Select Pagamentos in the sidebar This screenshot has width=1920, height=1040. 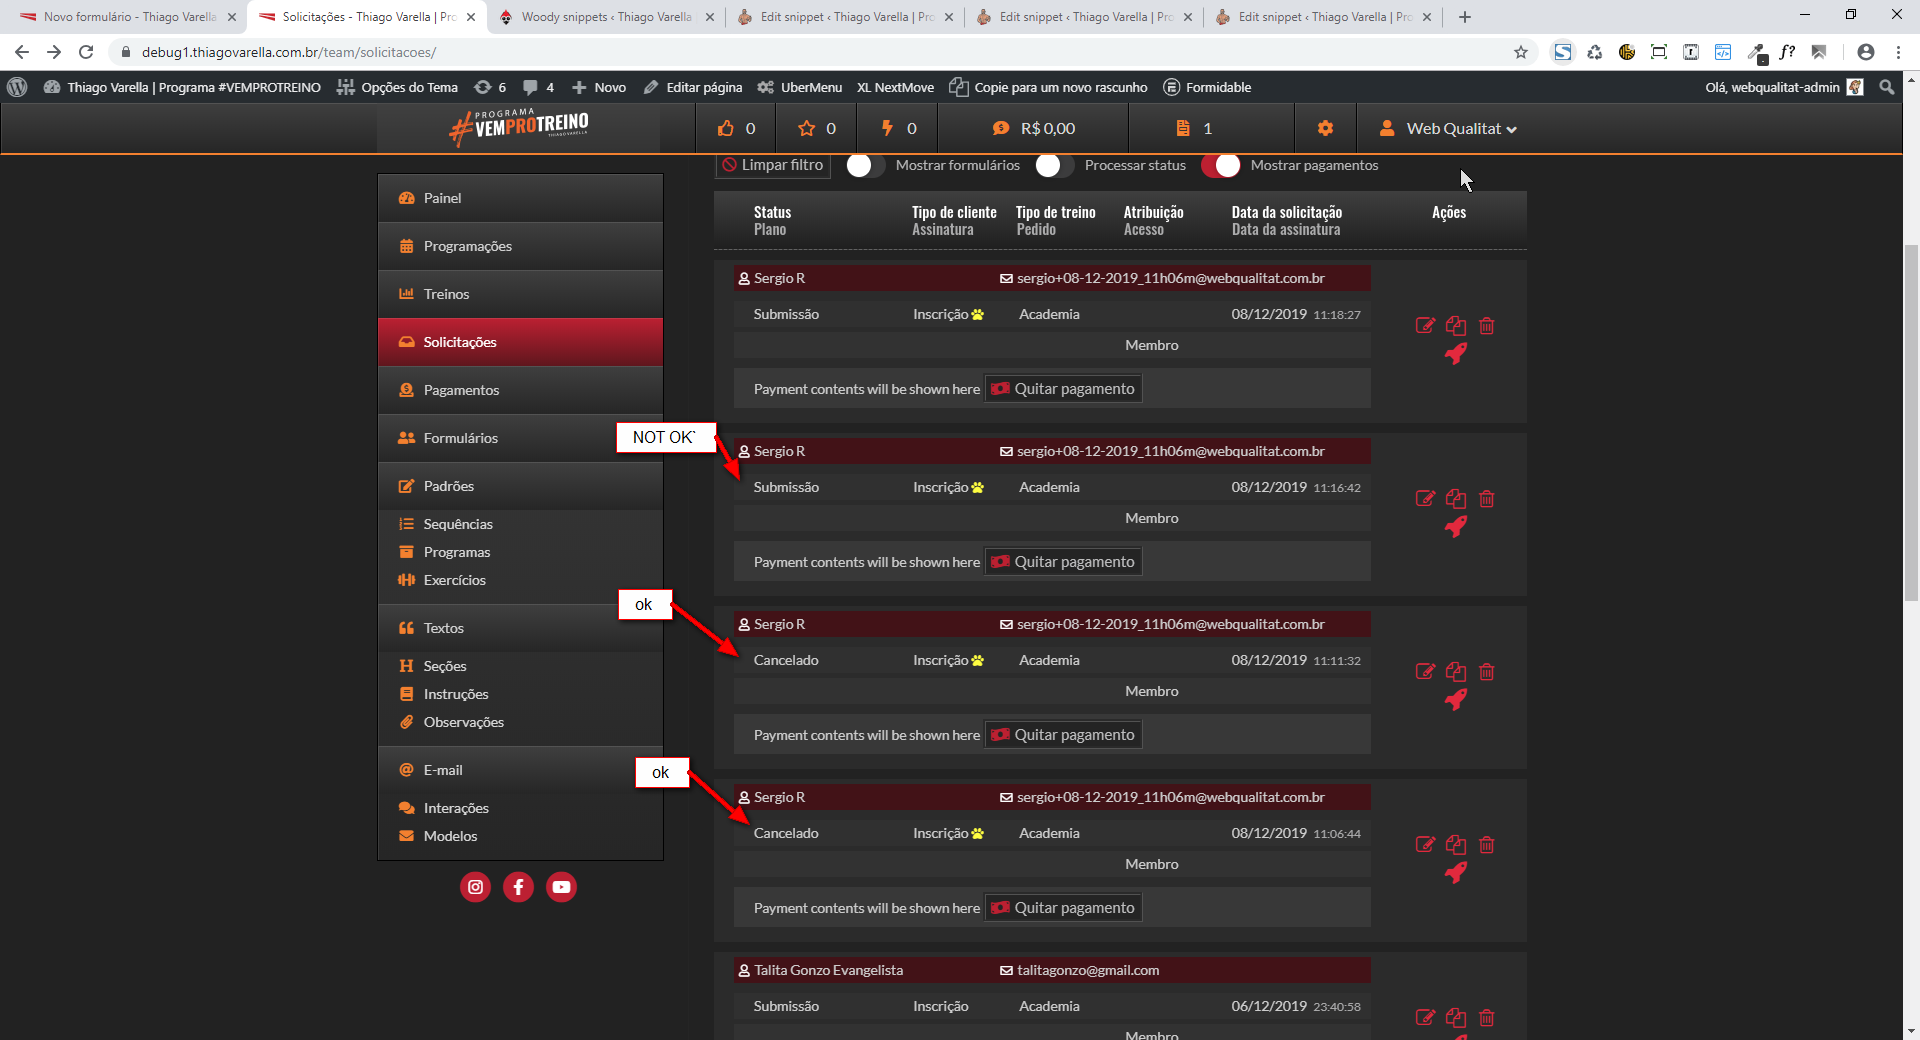pyautogui.click(x=520, y=390)
